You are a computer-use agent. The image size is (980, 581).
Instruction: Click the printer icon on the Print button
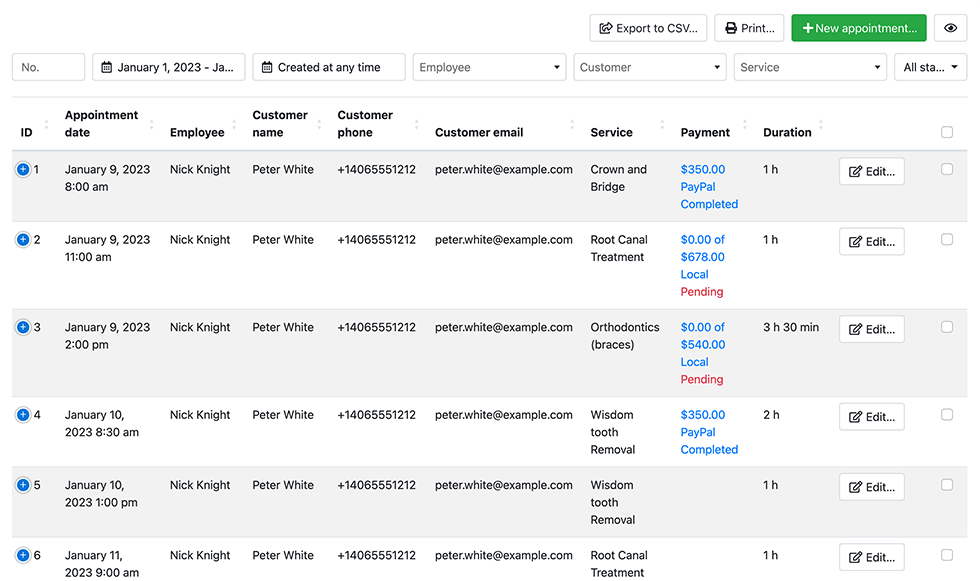pyautogui.click(x=729, y=28)
